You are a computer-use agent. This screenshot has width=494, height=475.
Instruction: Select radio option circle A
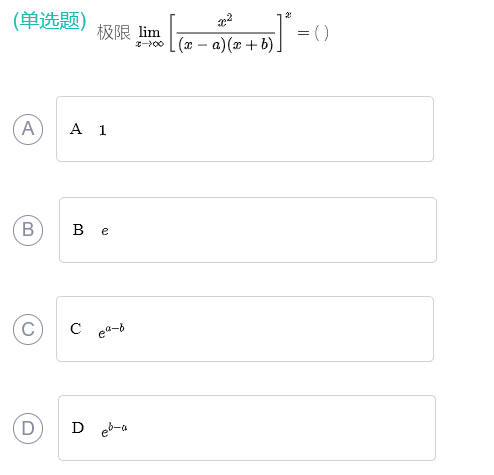click(x=28, y=129)
